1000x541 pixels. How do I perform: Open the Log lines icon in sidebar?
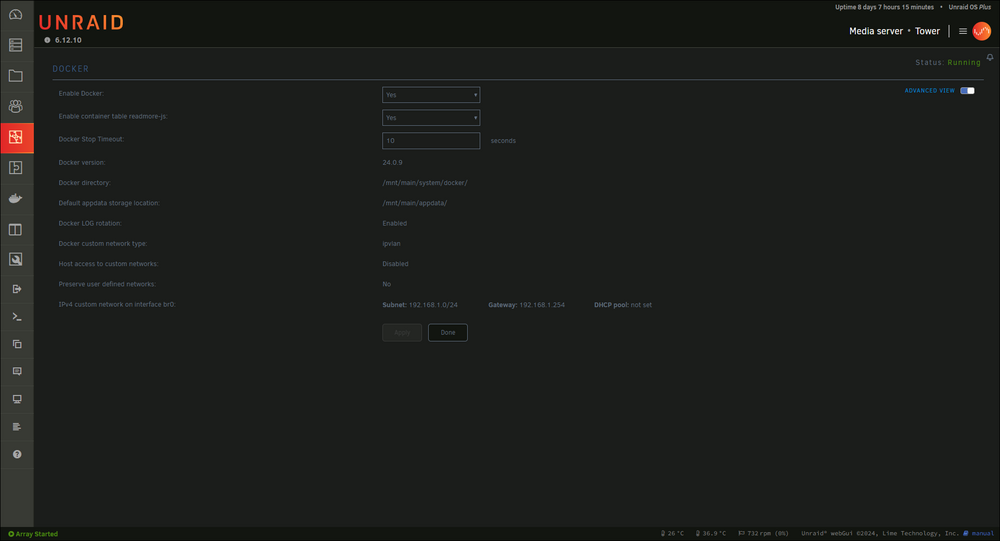coord(17,426)
